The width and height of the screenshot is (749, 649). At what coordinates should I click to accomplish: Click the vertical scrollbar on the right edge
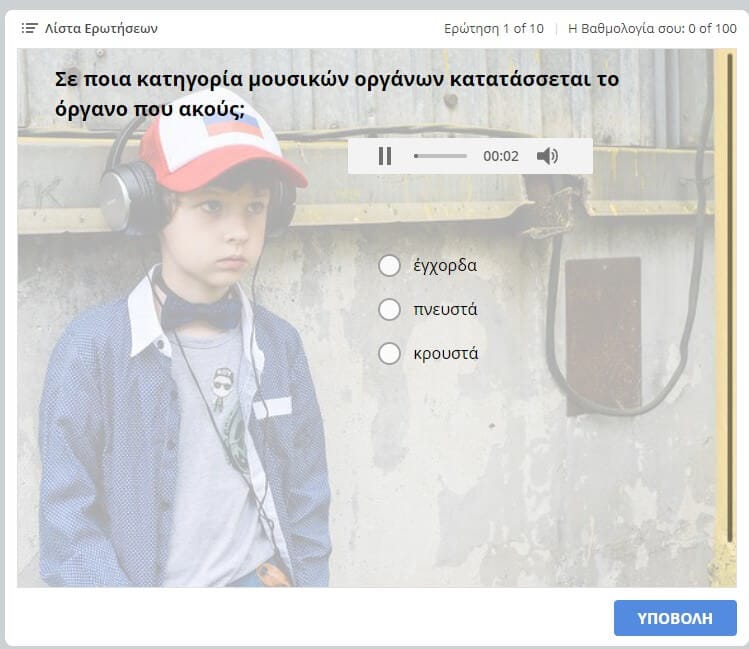coord(731,300)
